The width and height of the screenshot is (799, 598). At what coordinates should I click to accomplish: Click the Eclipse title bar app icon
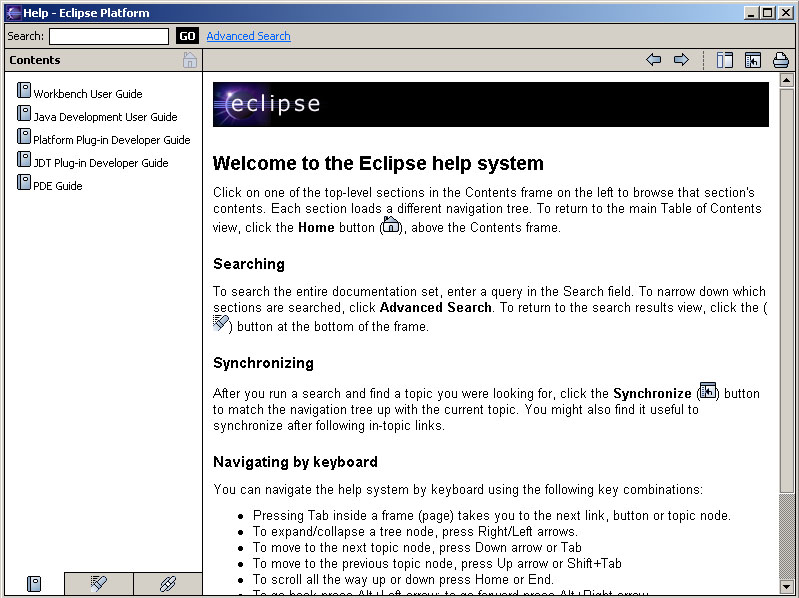pyautogui.click(x=14, y=13)
